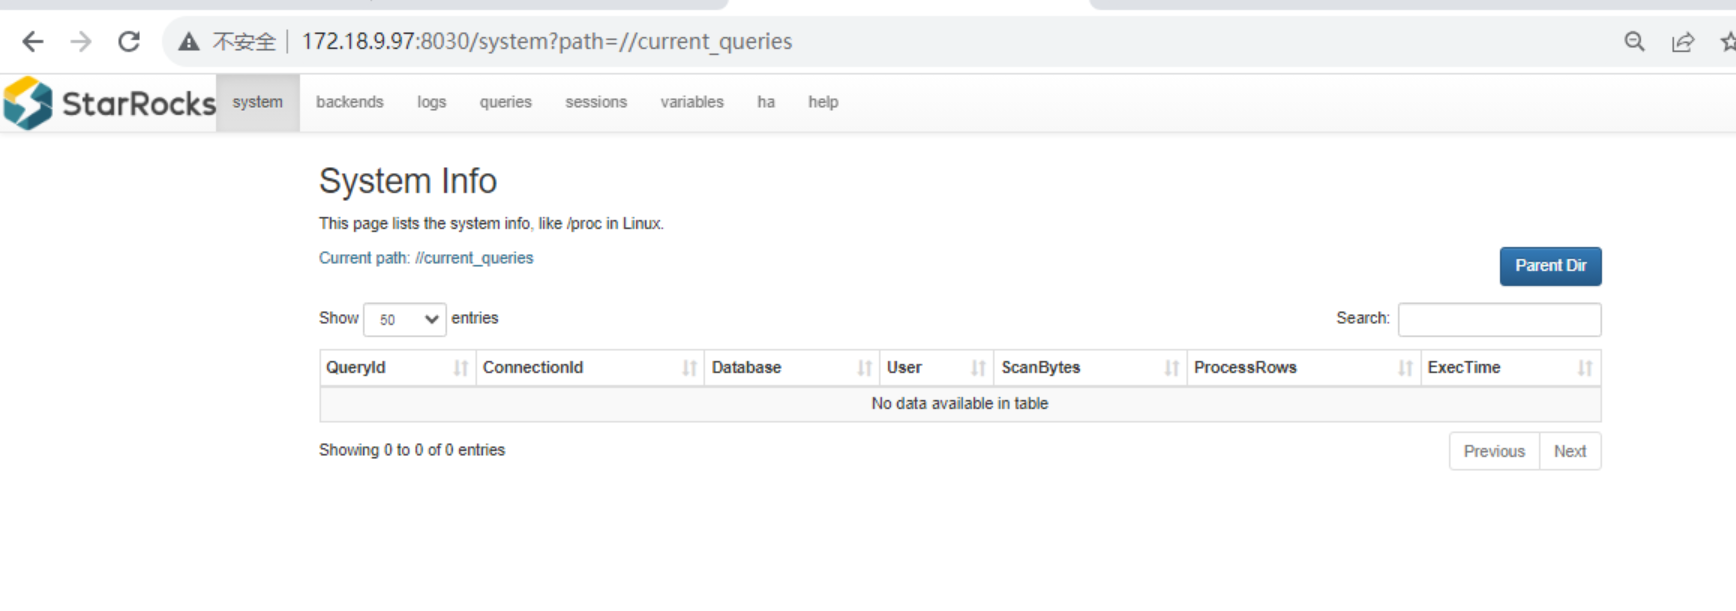Open the backends menu tab
1736x611 pixels.
349,102
